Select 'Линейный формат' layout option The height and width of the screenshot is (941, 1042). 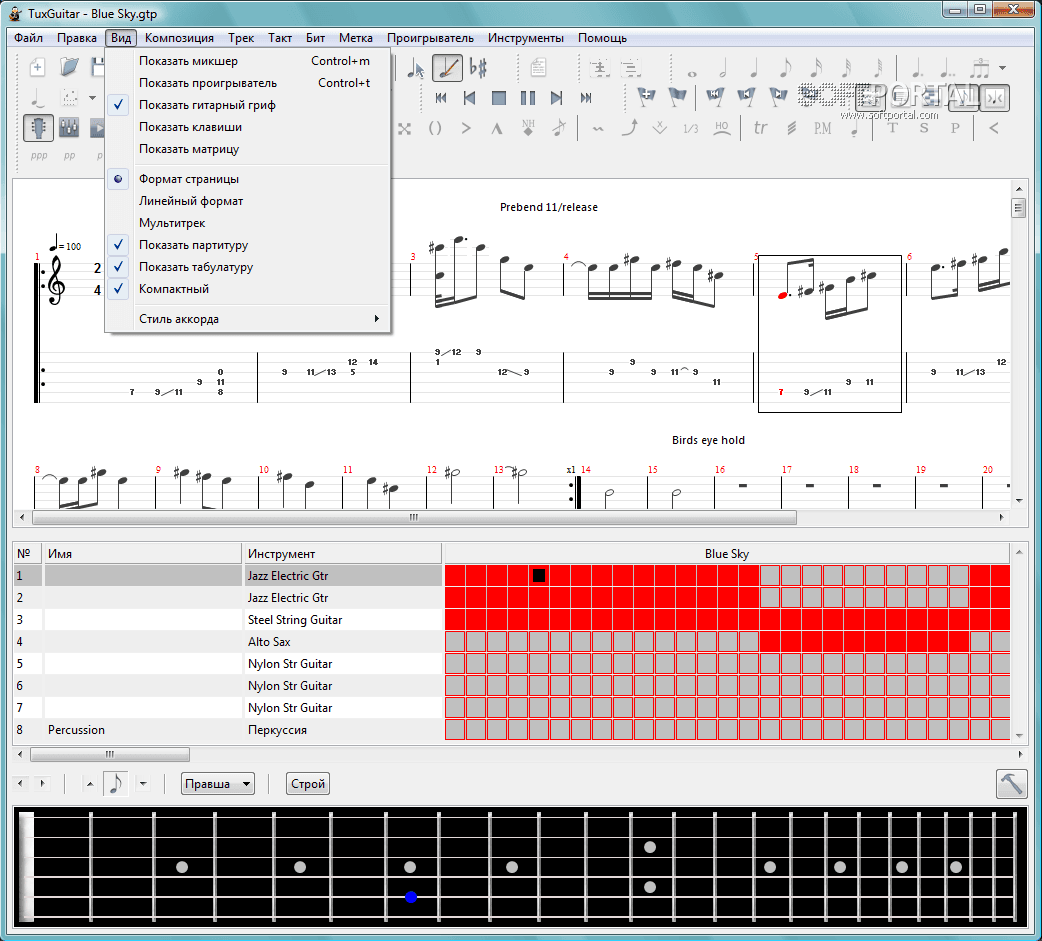point(191,201)
